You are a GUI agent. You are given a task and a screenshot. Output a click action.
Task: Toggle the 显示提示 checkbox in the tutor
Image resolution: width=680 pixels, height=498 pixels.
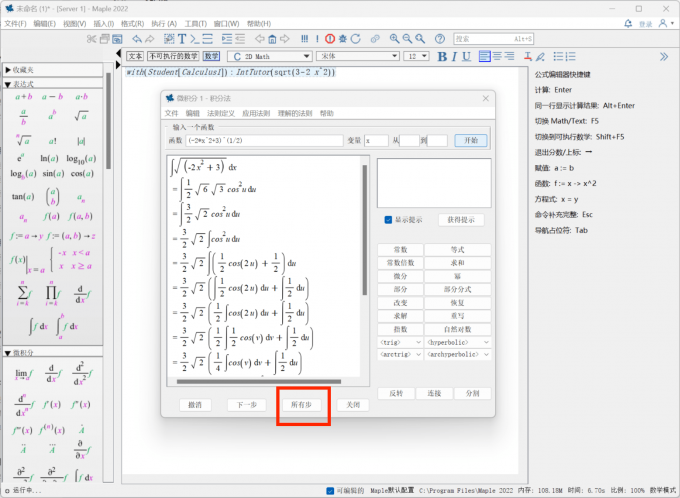pos(388,220)
